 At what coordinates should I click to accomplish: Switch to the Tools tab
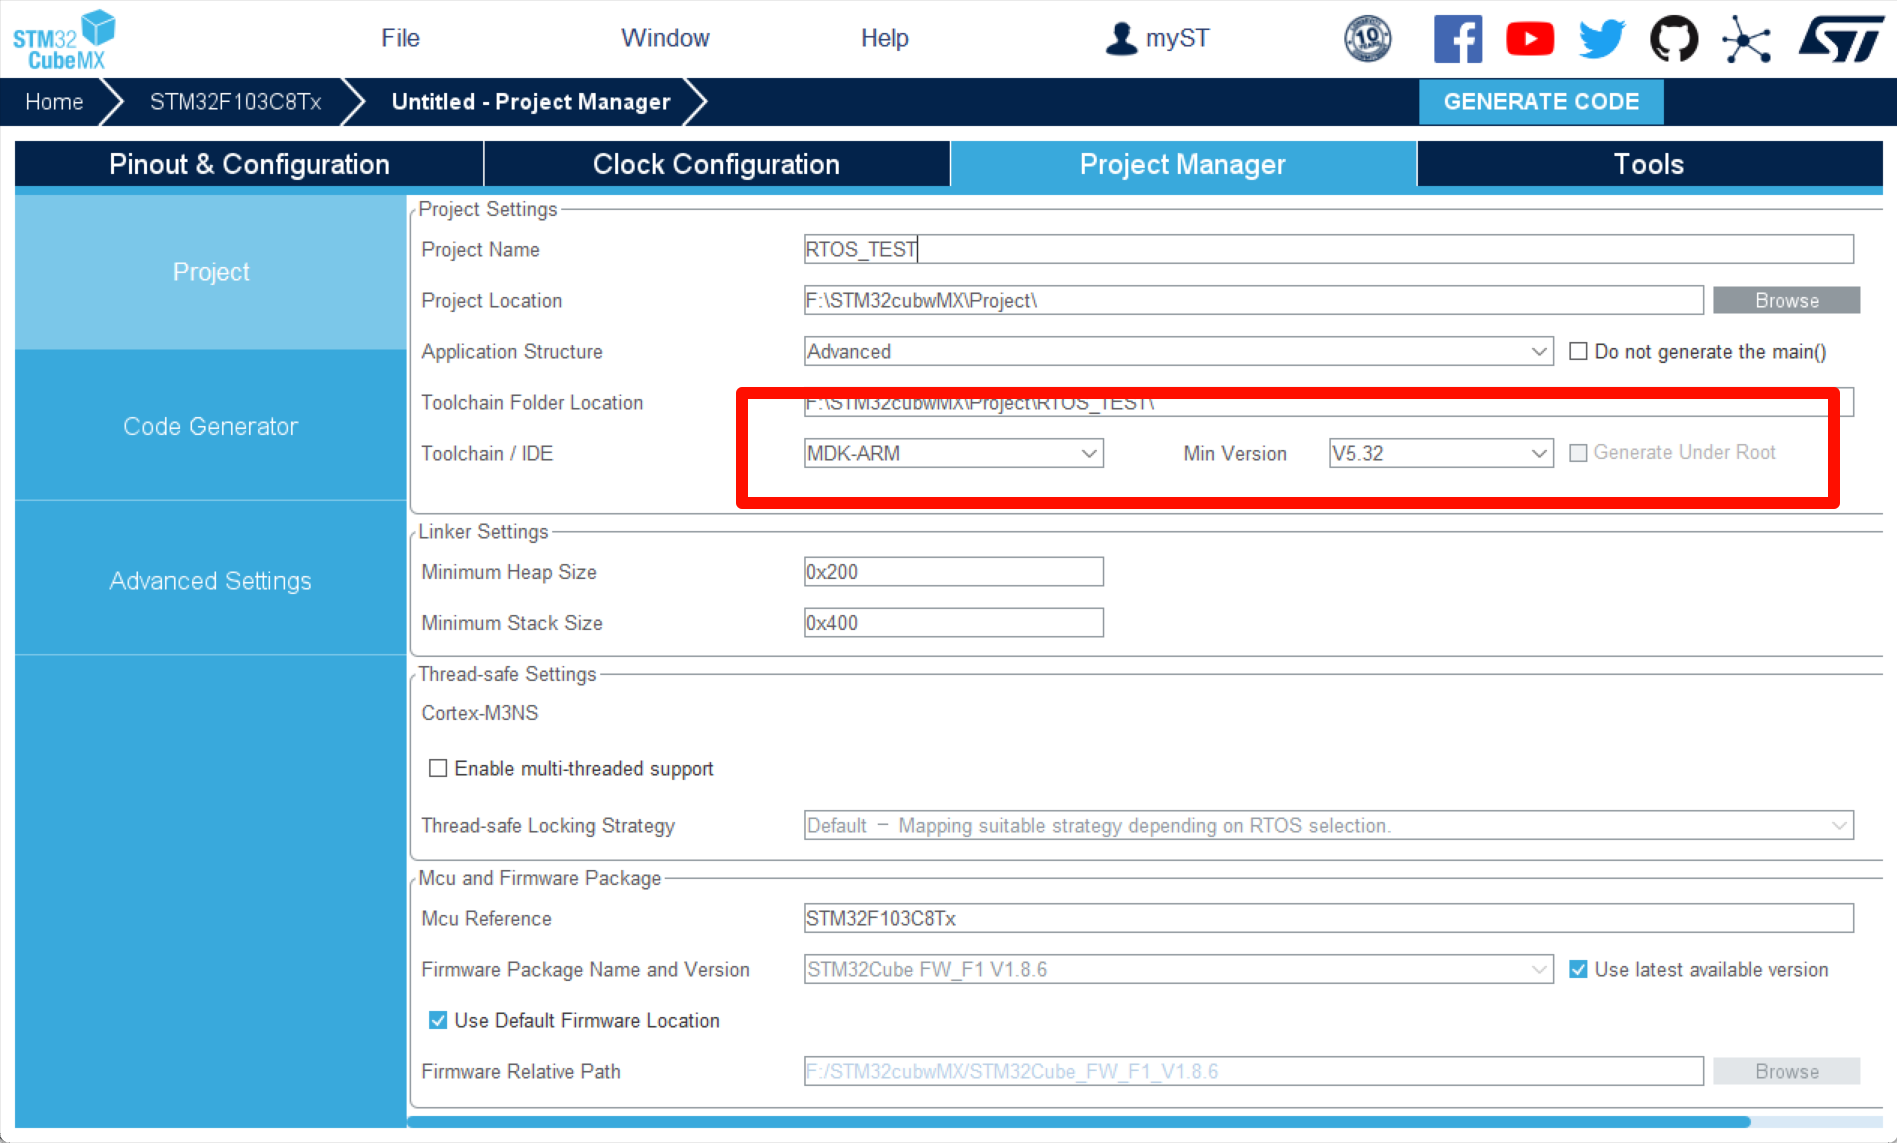[1649, 164]
